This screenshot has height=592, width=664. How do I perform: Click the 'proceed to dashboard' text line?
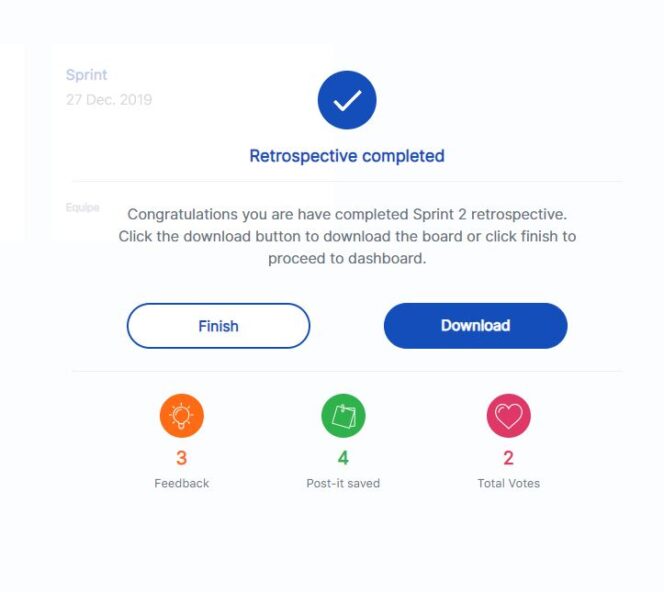(x=347, y=258)
